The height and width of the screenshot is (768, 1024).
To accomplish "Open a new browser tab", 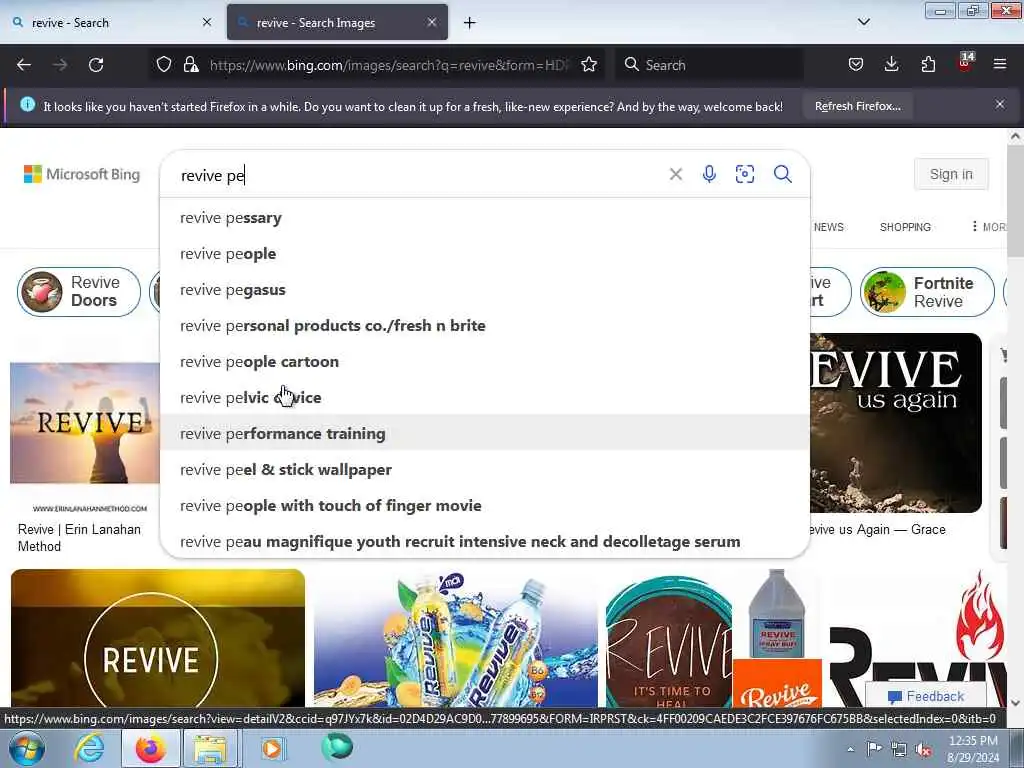I will (x=470, y=23).
